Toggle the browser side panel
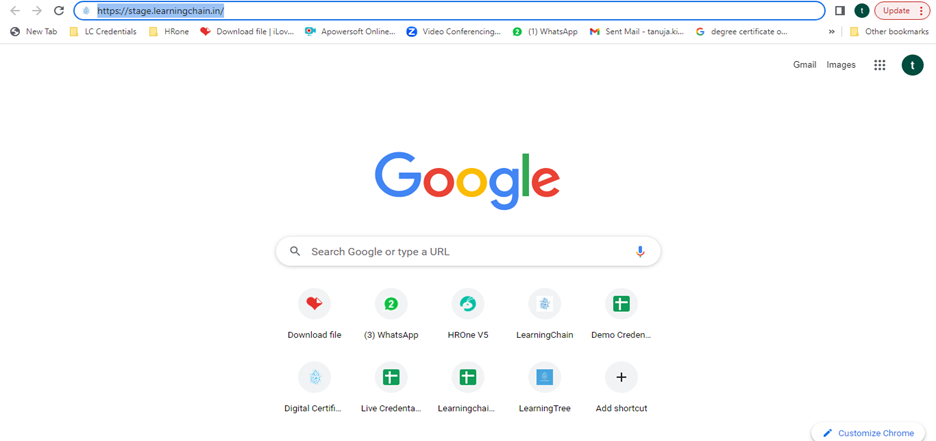 (840, 11)
